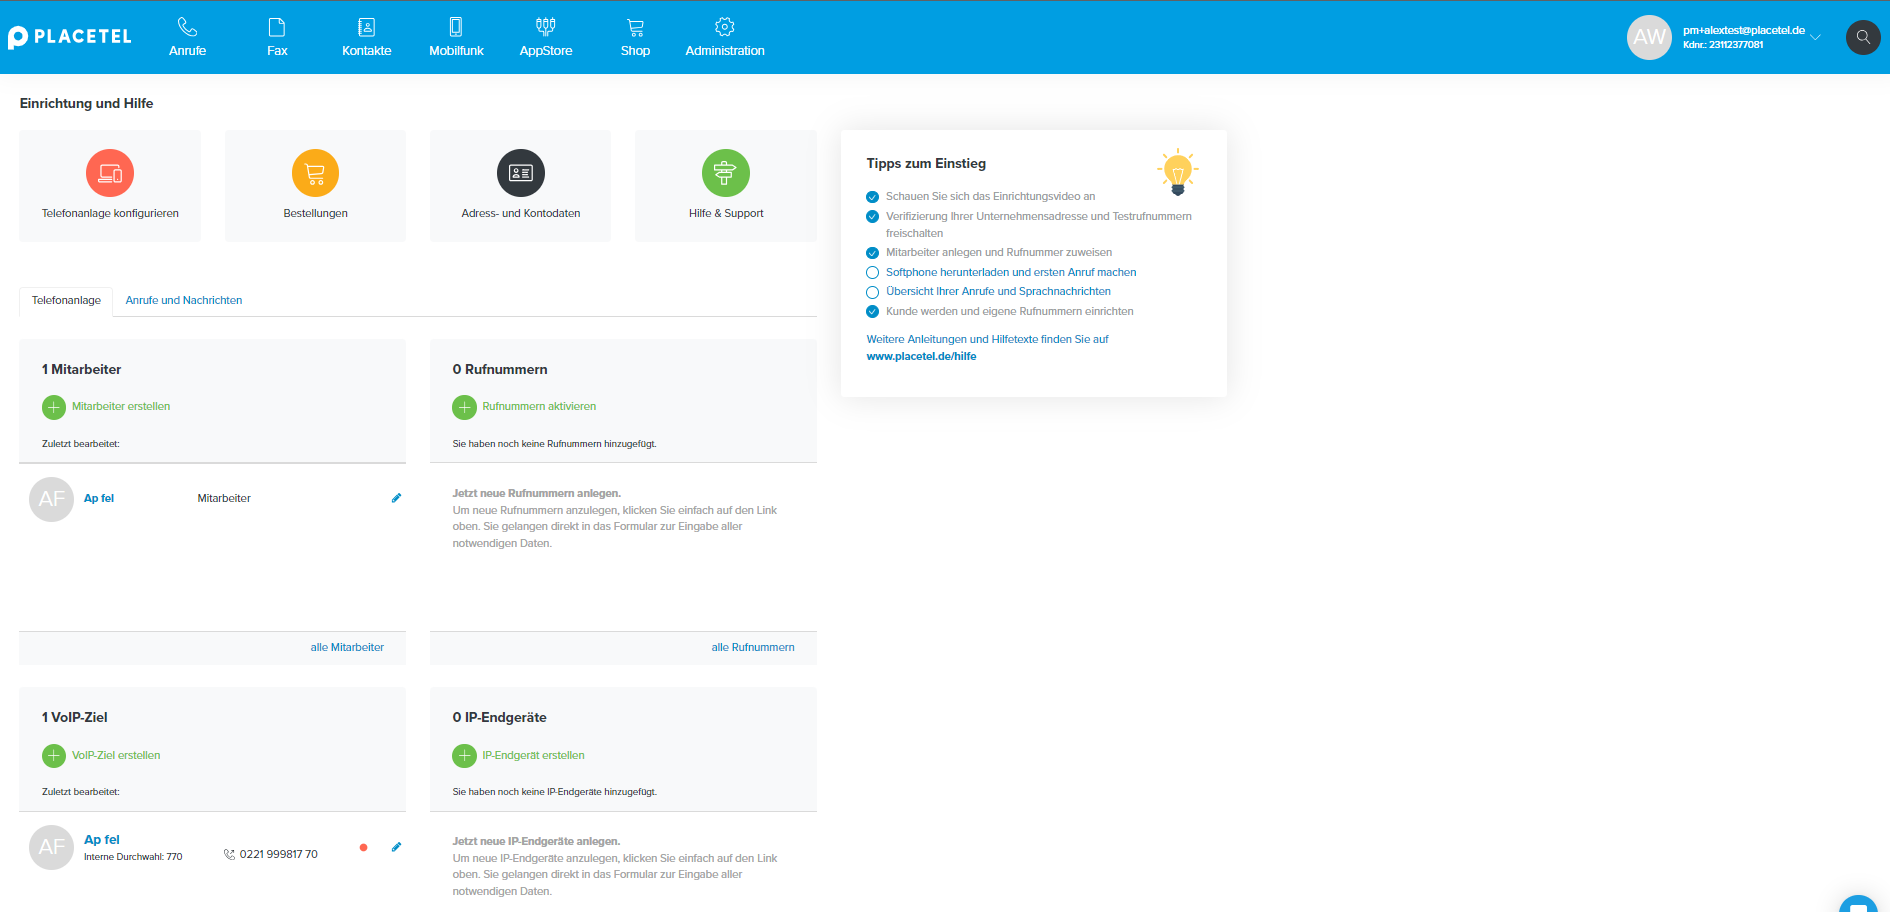Click green plus for IP-Endgerät erstellen

pyautogui.click(x=464, y=756)
